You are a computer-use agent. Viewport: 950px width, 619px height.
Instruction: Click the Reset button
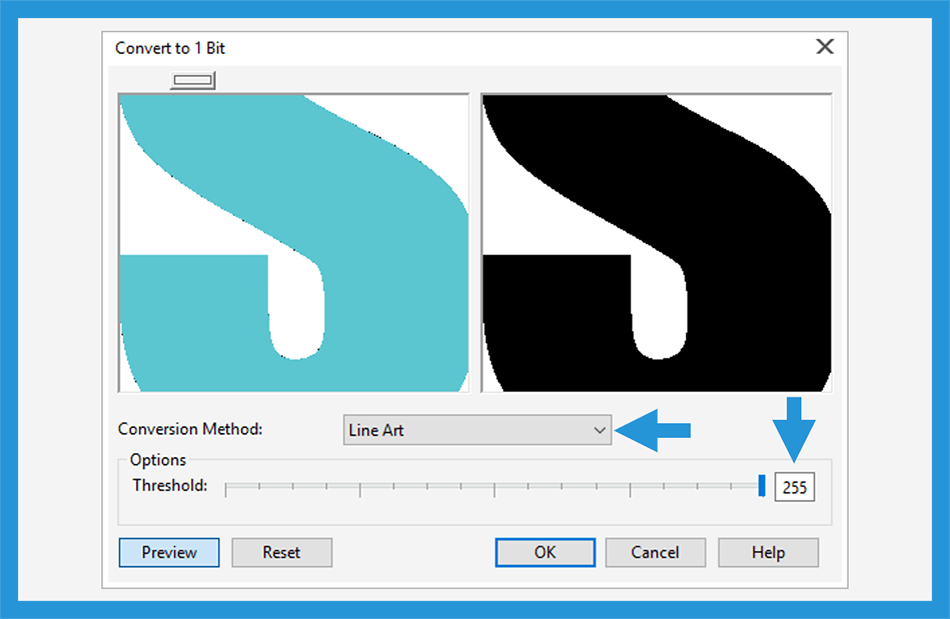pyautogui.click(x=282, y=552)
